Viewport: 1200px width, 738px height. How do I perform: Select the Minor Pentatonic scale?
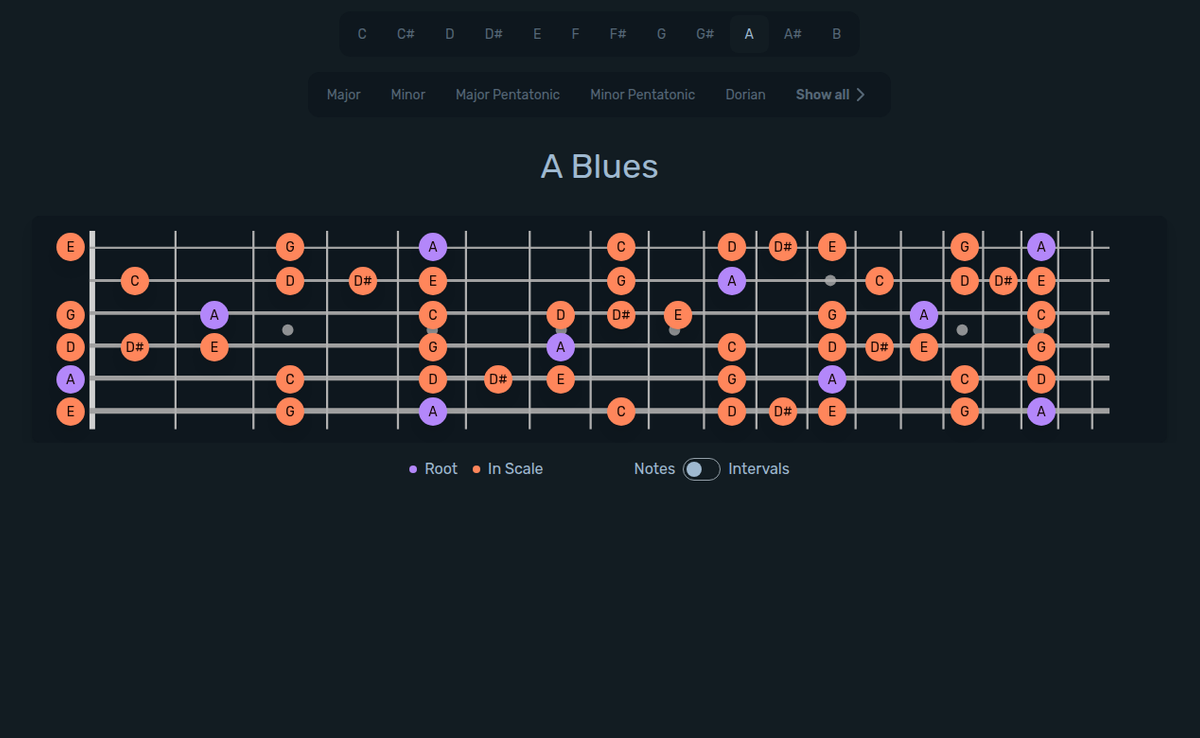pyautogui.click(x=642, y=94)
